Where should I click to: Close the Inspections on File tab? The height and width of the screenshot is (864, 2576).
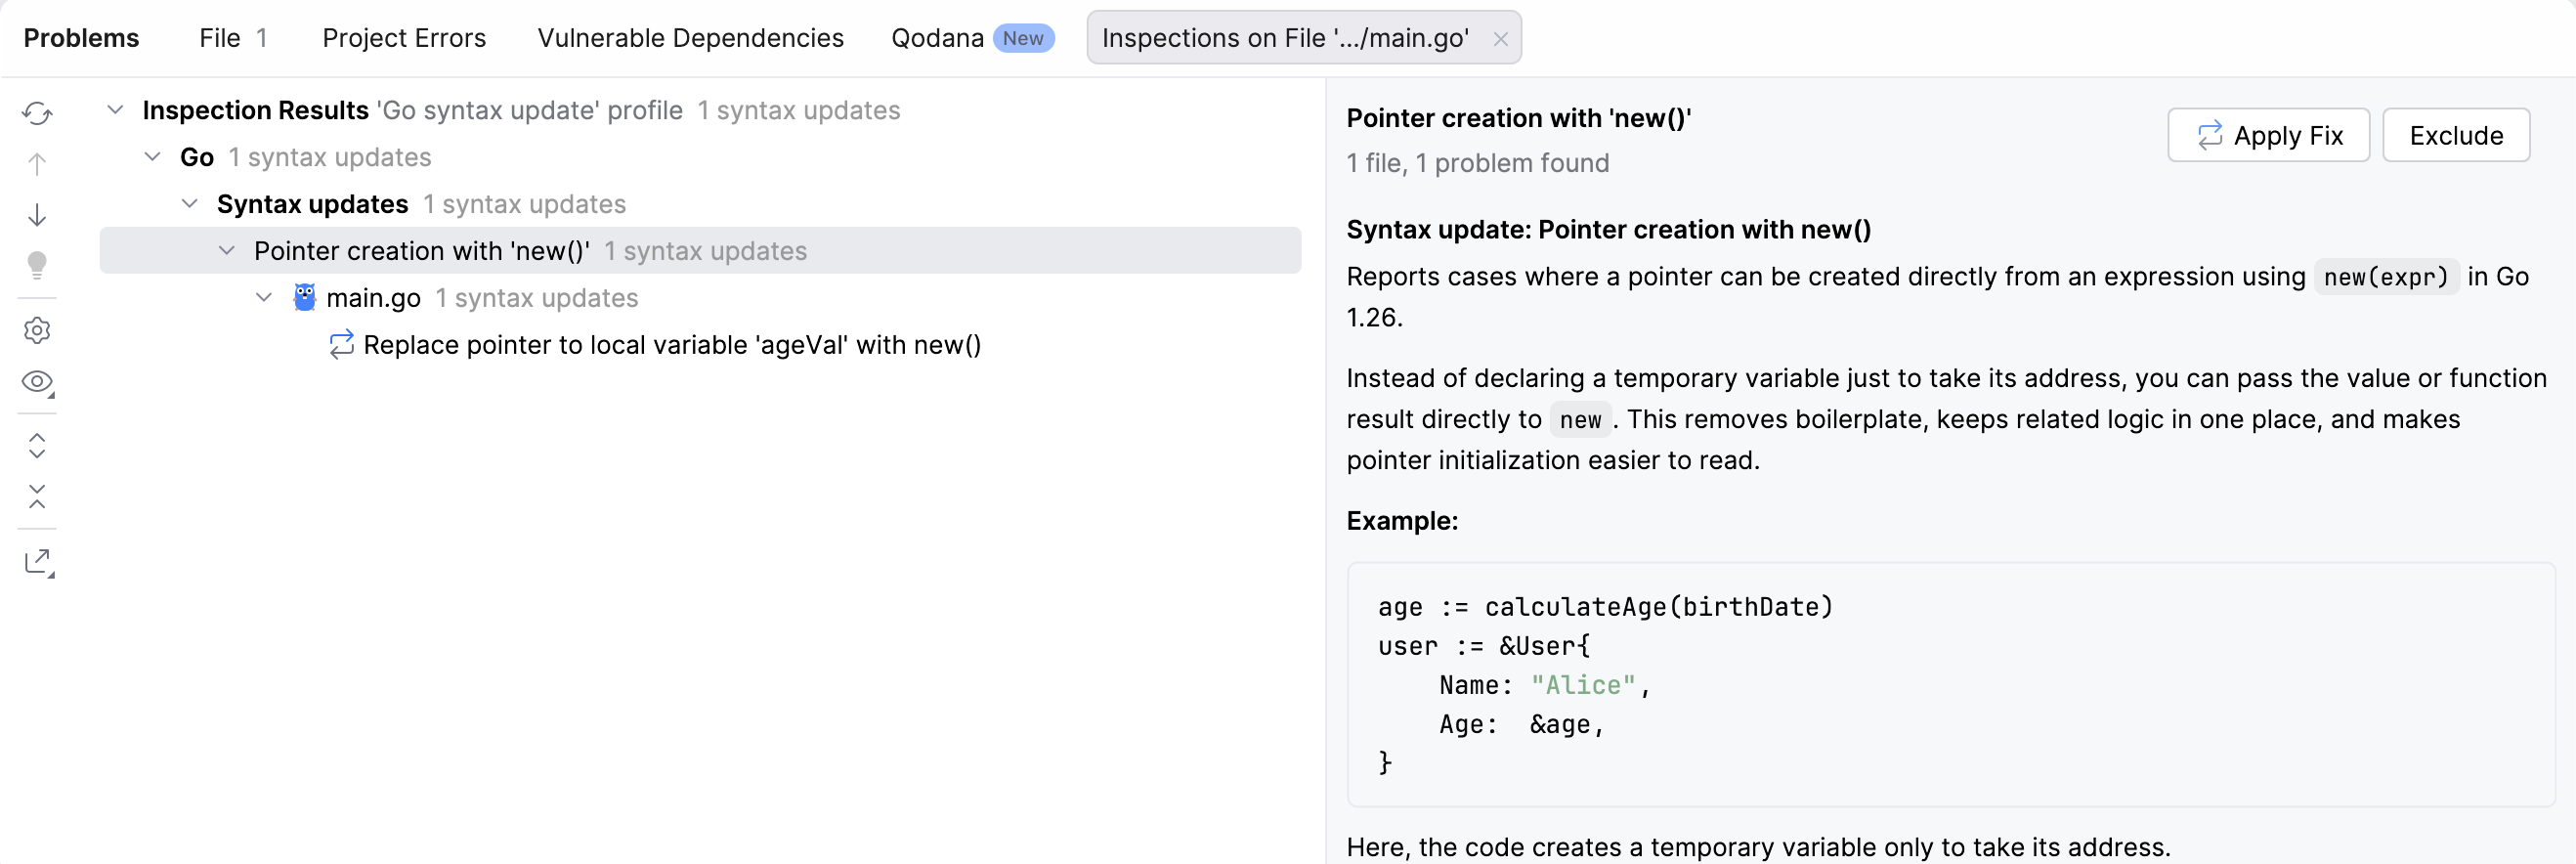1500,39
